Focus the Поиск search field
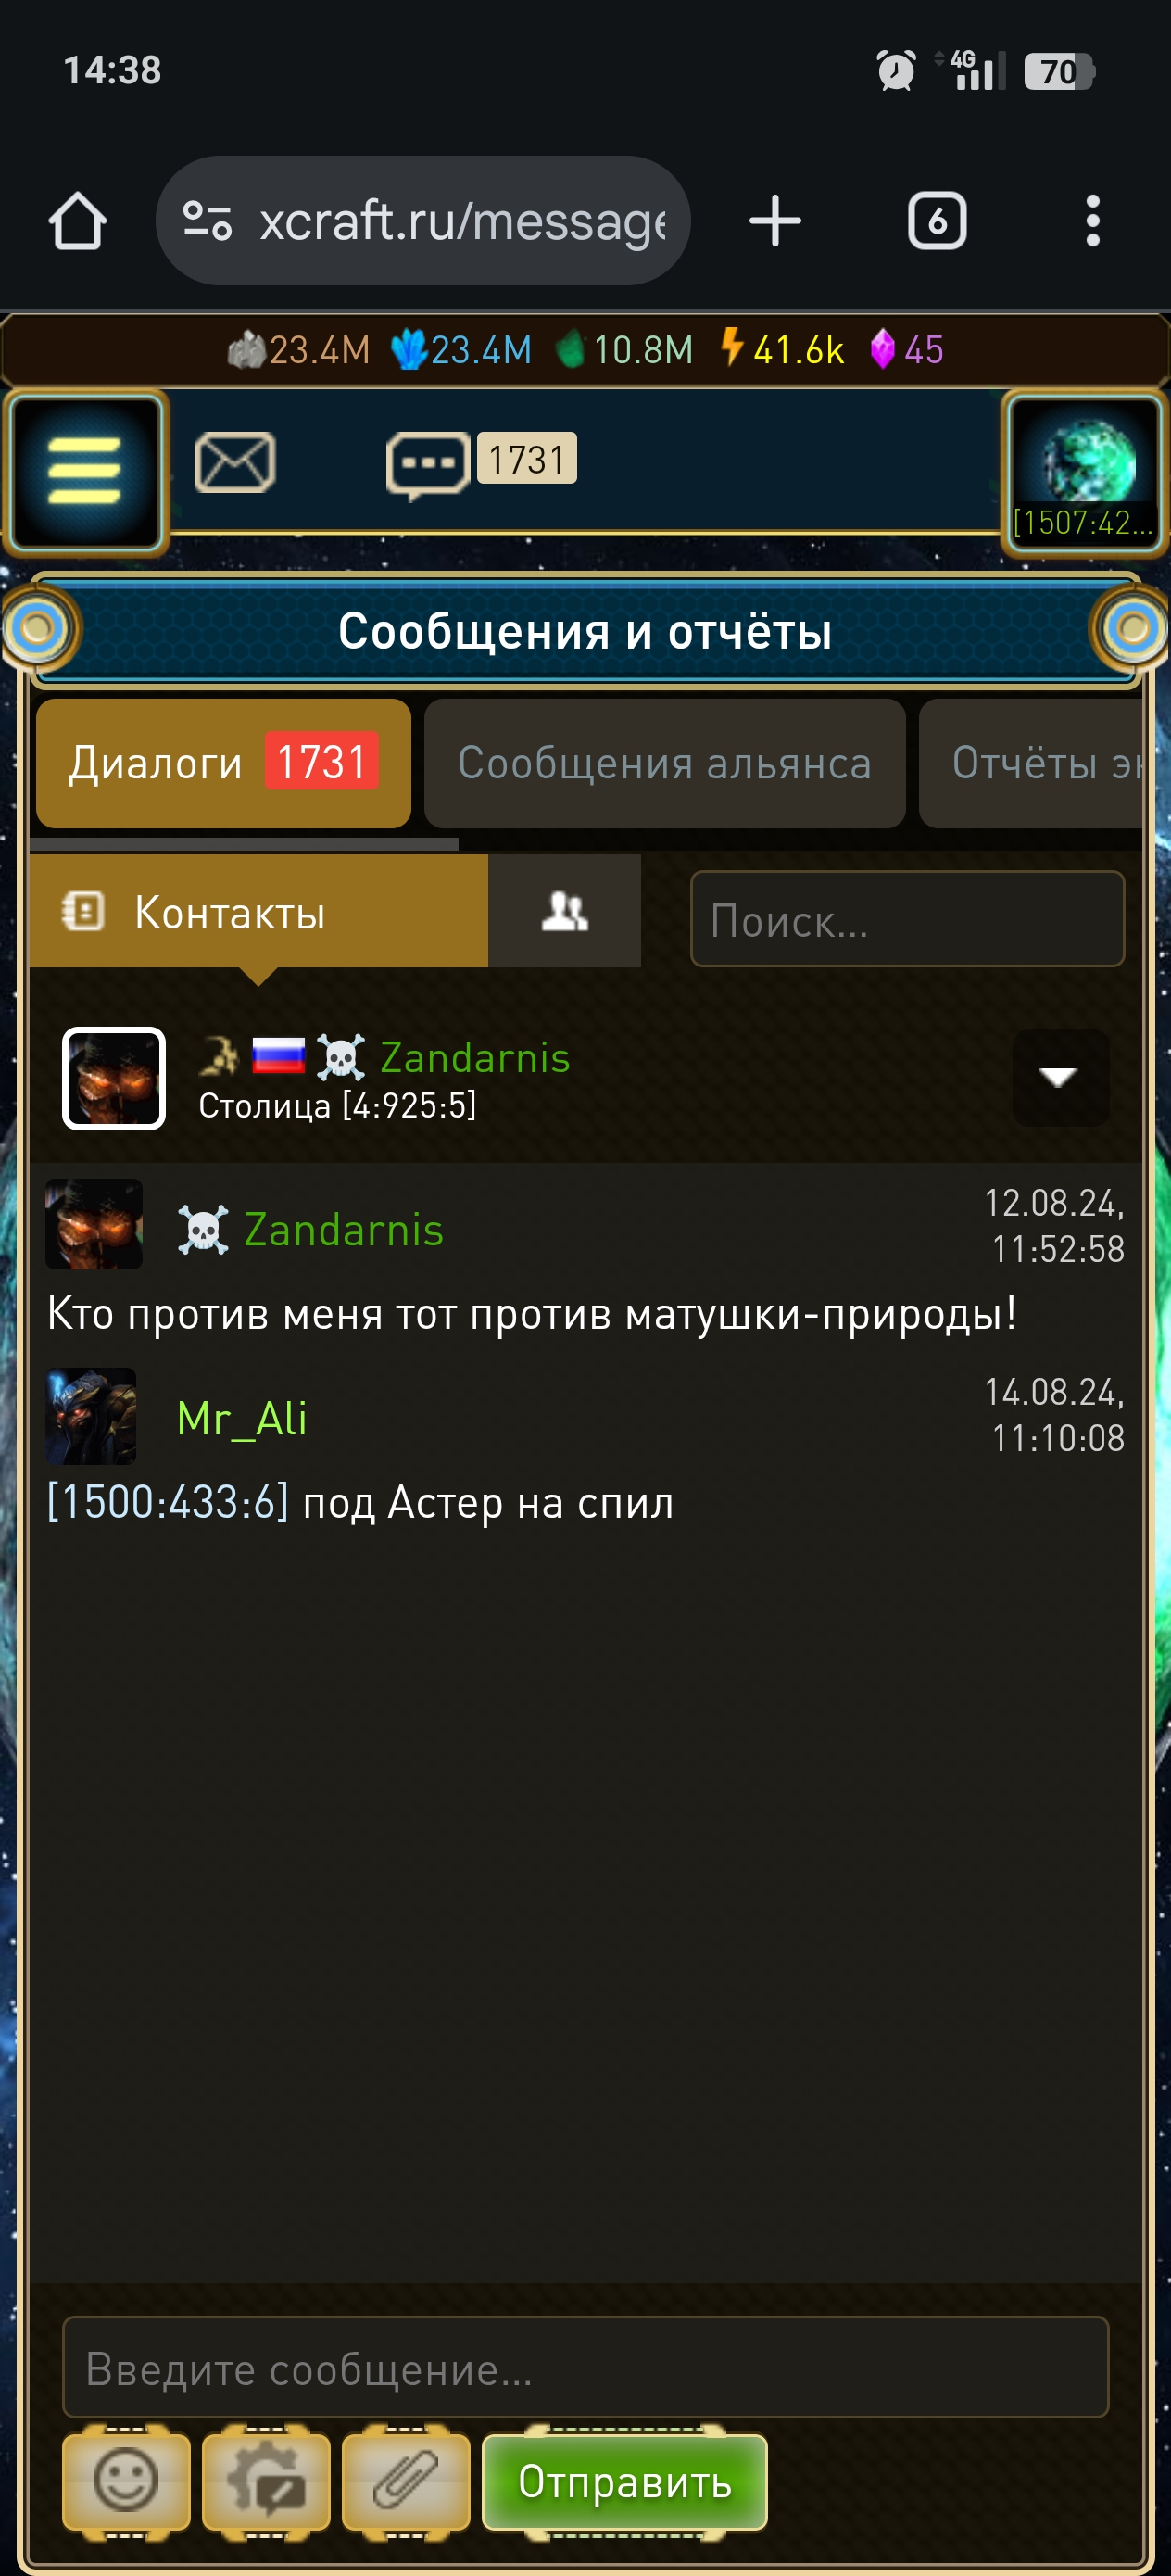 coord(907,919)
